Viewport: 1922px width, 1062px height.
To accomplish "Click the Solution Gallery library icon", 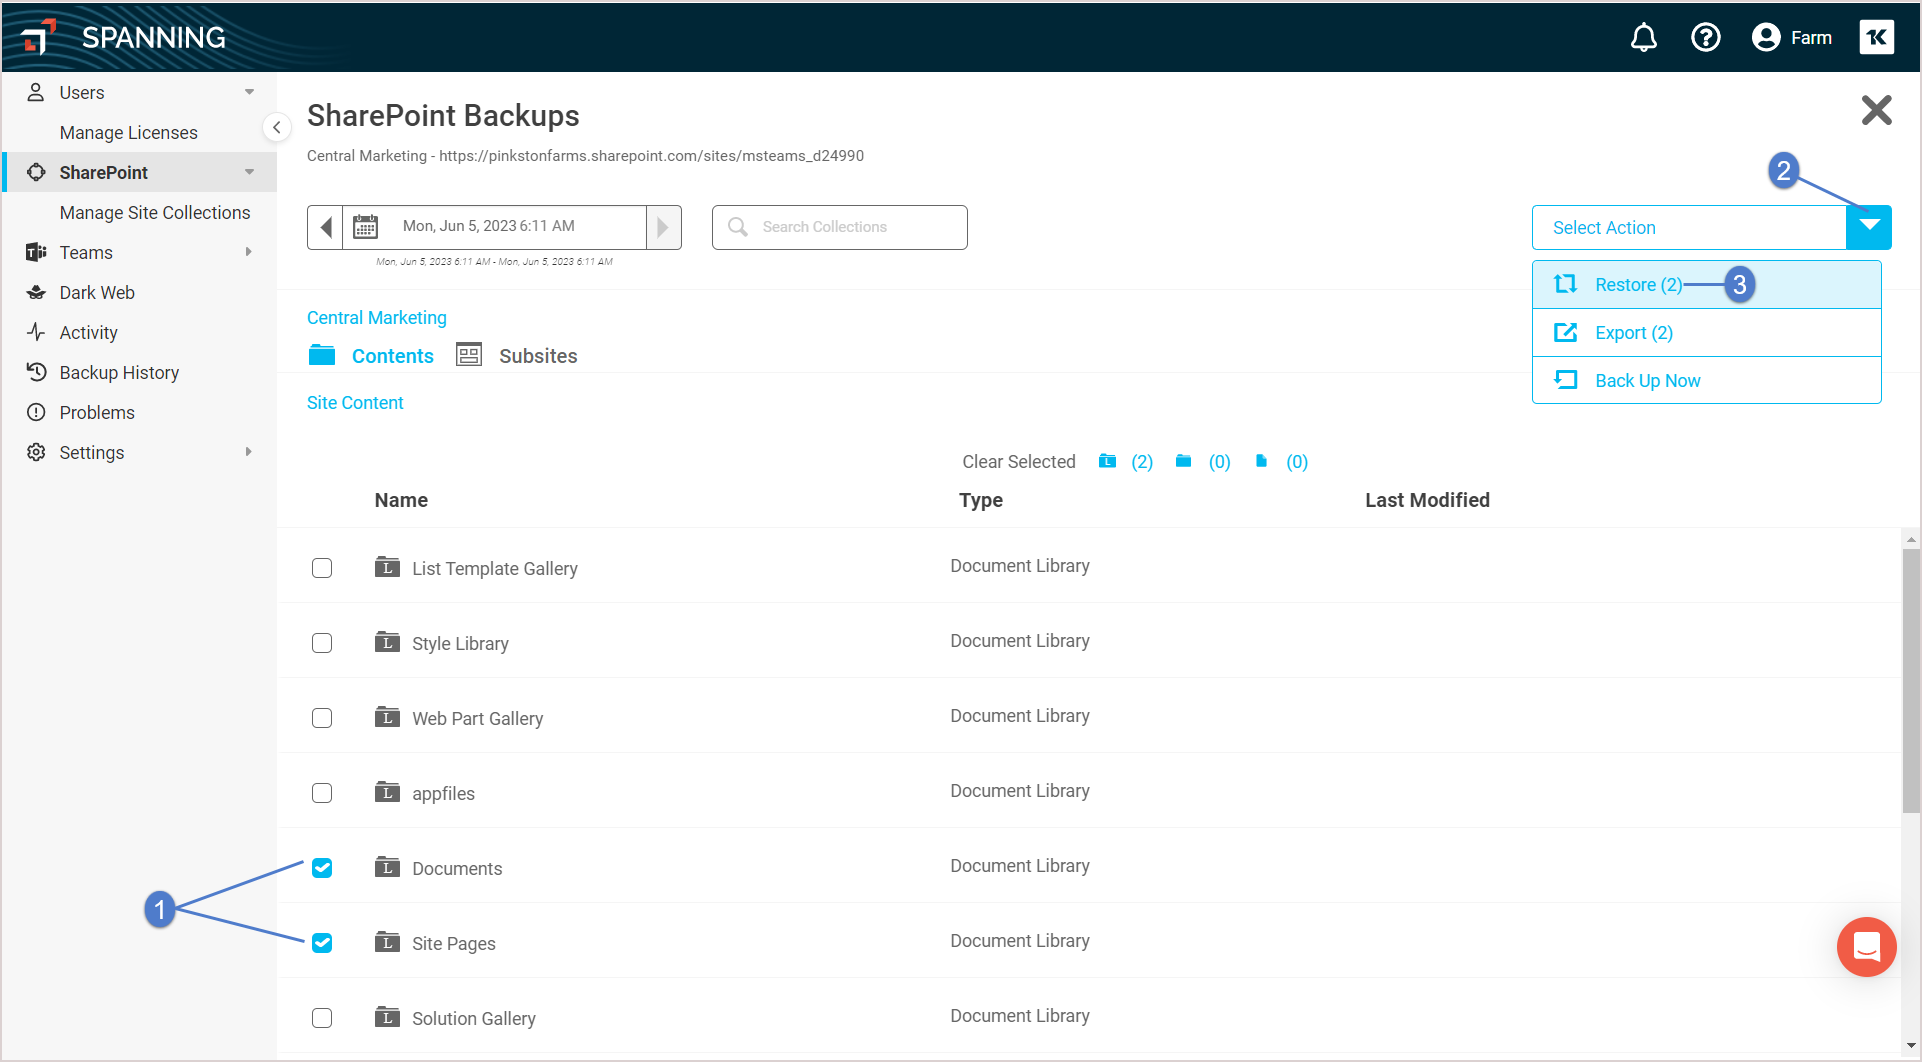I will coord(387,1017).
